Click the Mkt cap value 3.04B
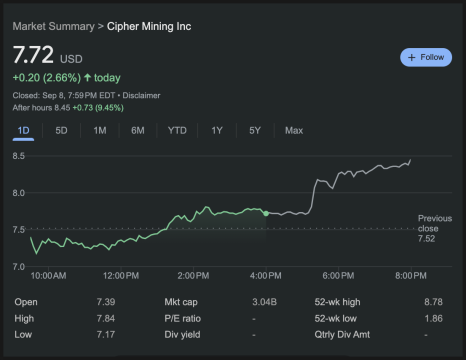This screenshot has height=360, width=466. (264, 302)
